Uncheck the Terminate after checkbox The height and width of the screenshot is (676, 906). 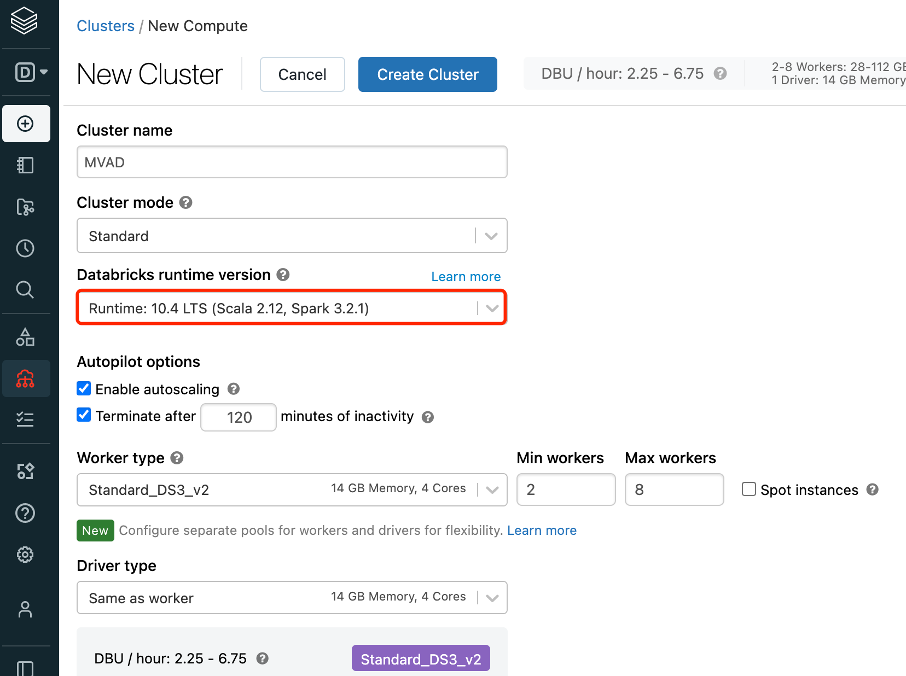[84, 415]
